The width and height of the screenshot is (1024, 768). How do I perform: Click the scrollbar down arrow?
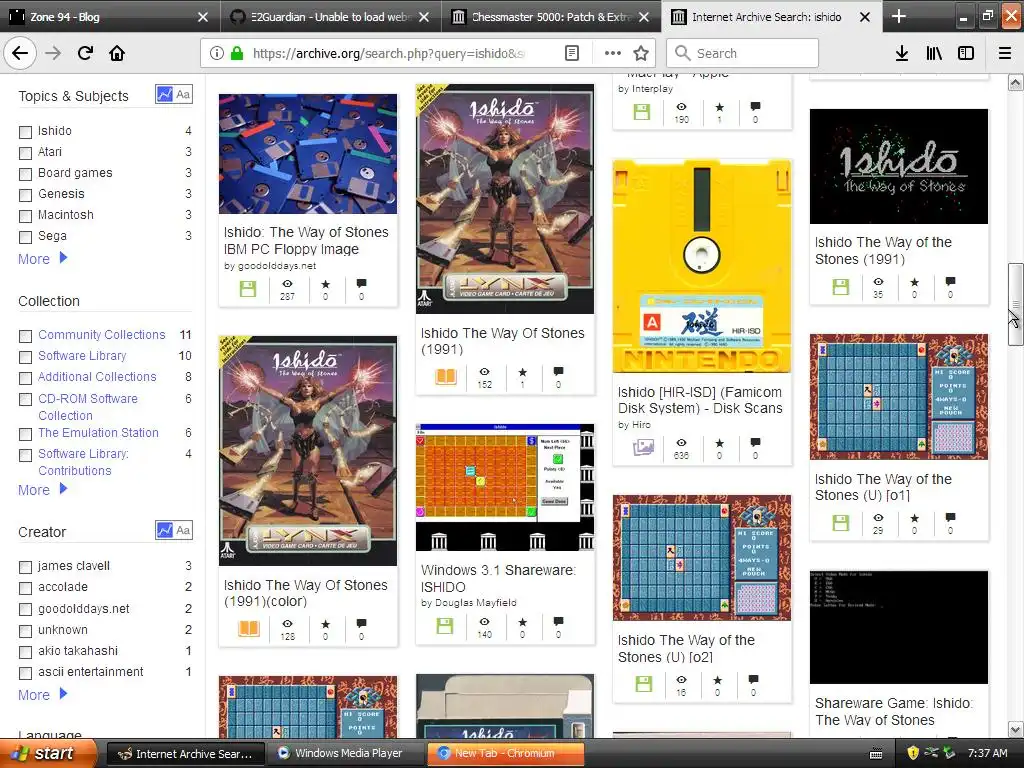(x=1015, y=729)
